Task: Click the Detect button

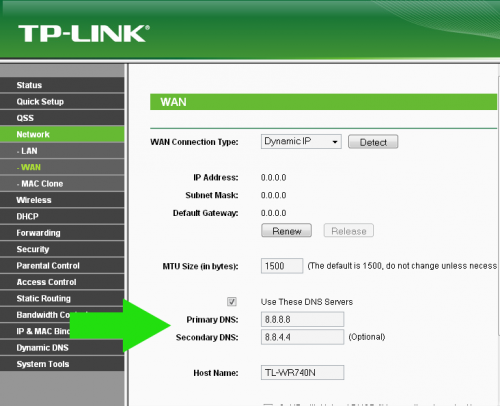Action: coord(373,142)
